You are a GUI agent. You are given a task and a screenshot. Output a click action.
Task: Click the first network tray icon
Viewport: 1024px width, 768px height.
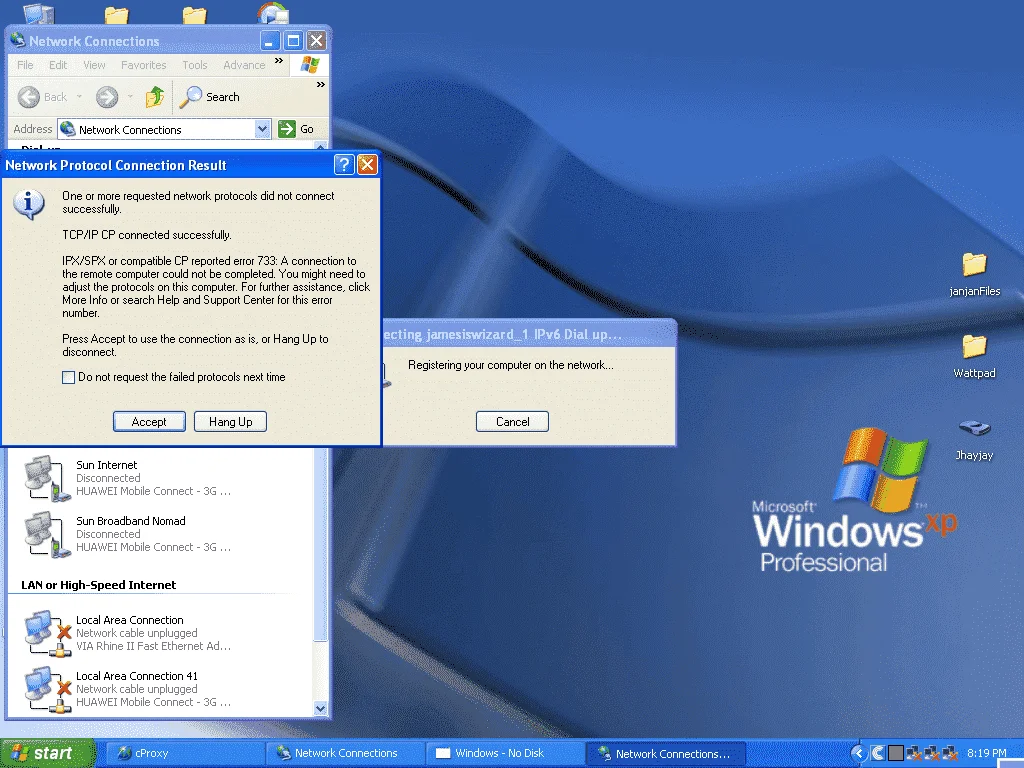click(914, 753)
